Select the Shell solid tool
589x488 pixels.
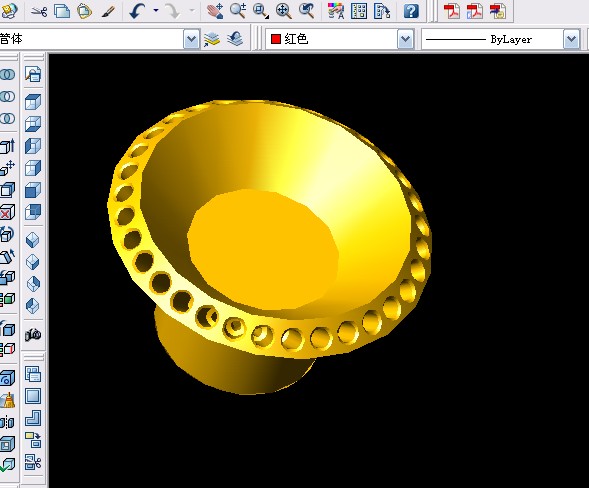(8, 444)
